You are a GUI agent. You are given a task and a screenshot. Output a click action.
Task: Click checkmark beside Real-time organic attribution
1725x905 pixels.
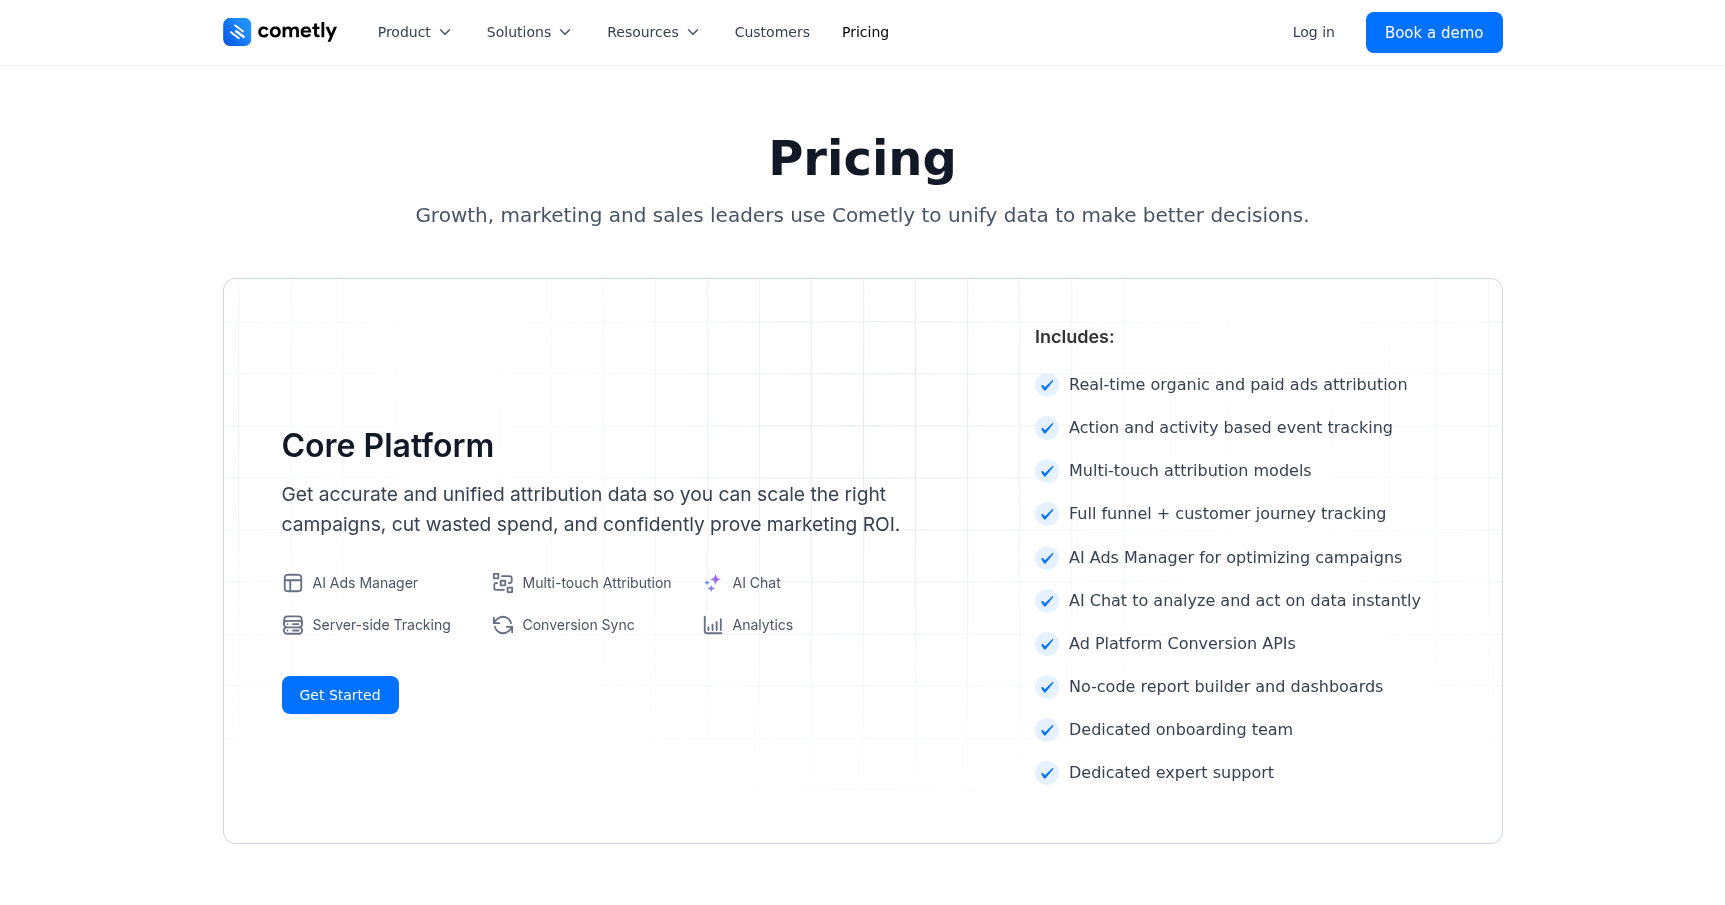pyautogui.click(x=1047, y=385)
